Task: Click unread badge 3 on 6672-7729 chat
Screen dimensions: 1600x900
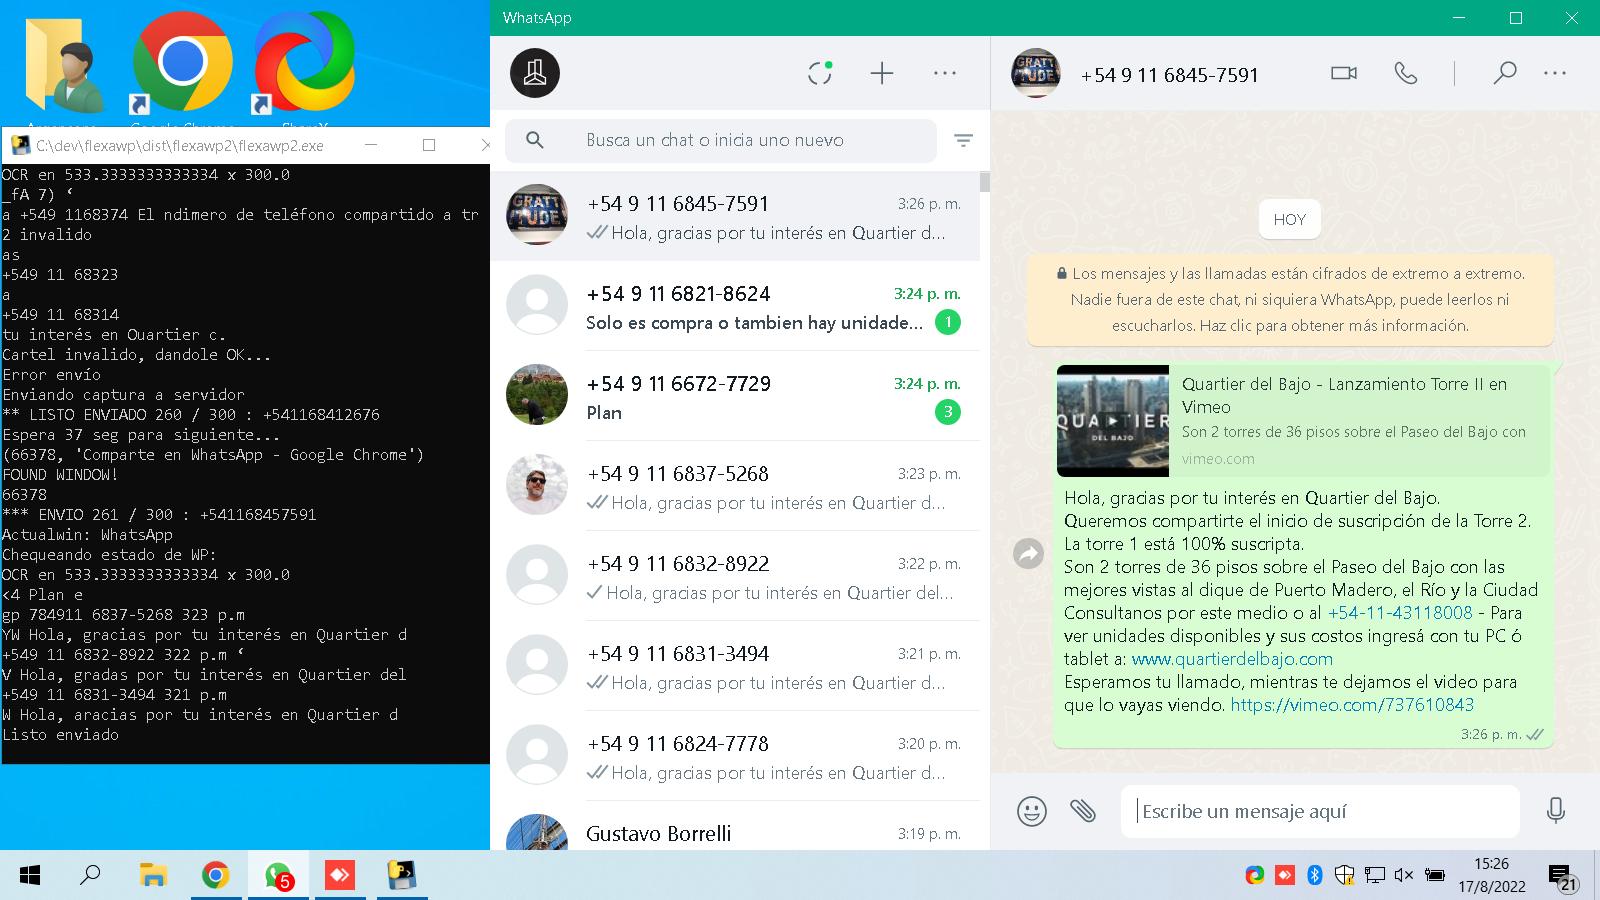Action: [947, 412]
